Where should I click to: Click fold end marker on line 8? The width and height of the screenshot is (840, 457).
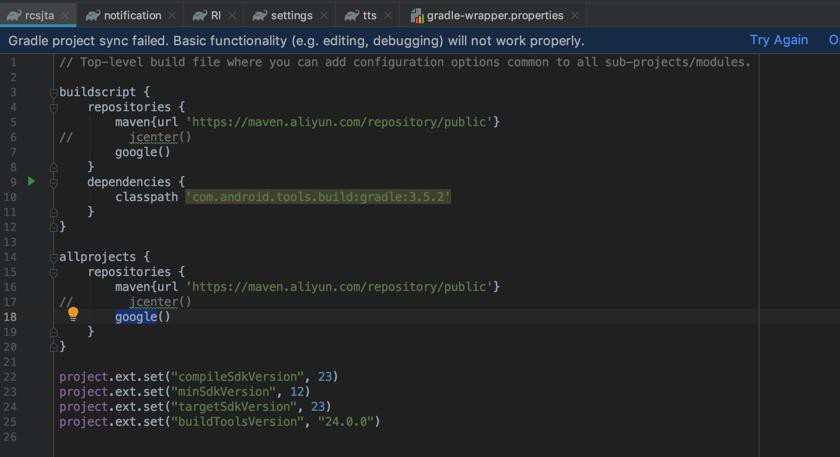click(54, 167)
